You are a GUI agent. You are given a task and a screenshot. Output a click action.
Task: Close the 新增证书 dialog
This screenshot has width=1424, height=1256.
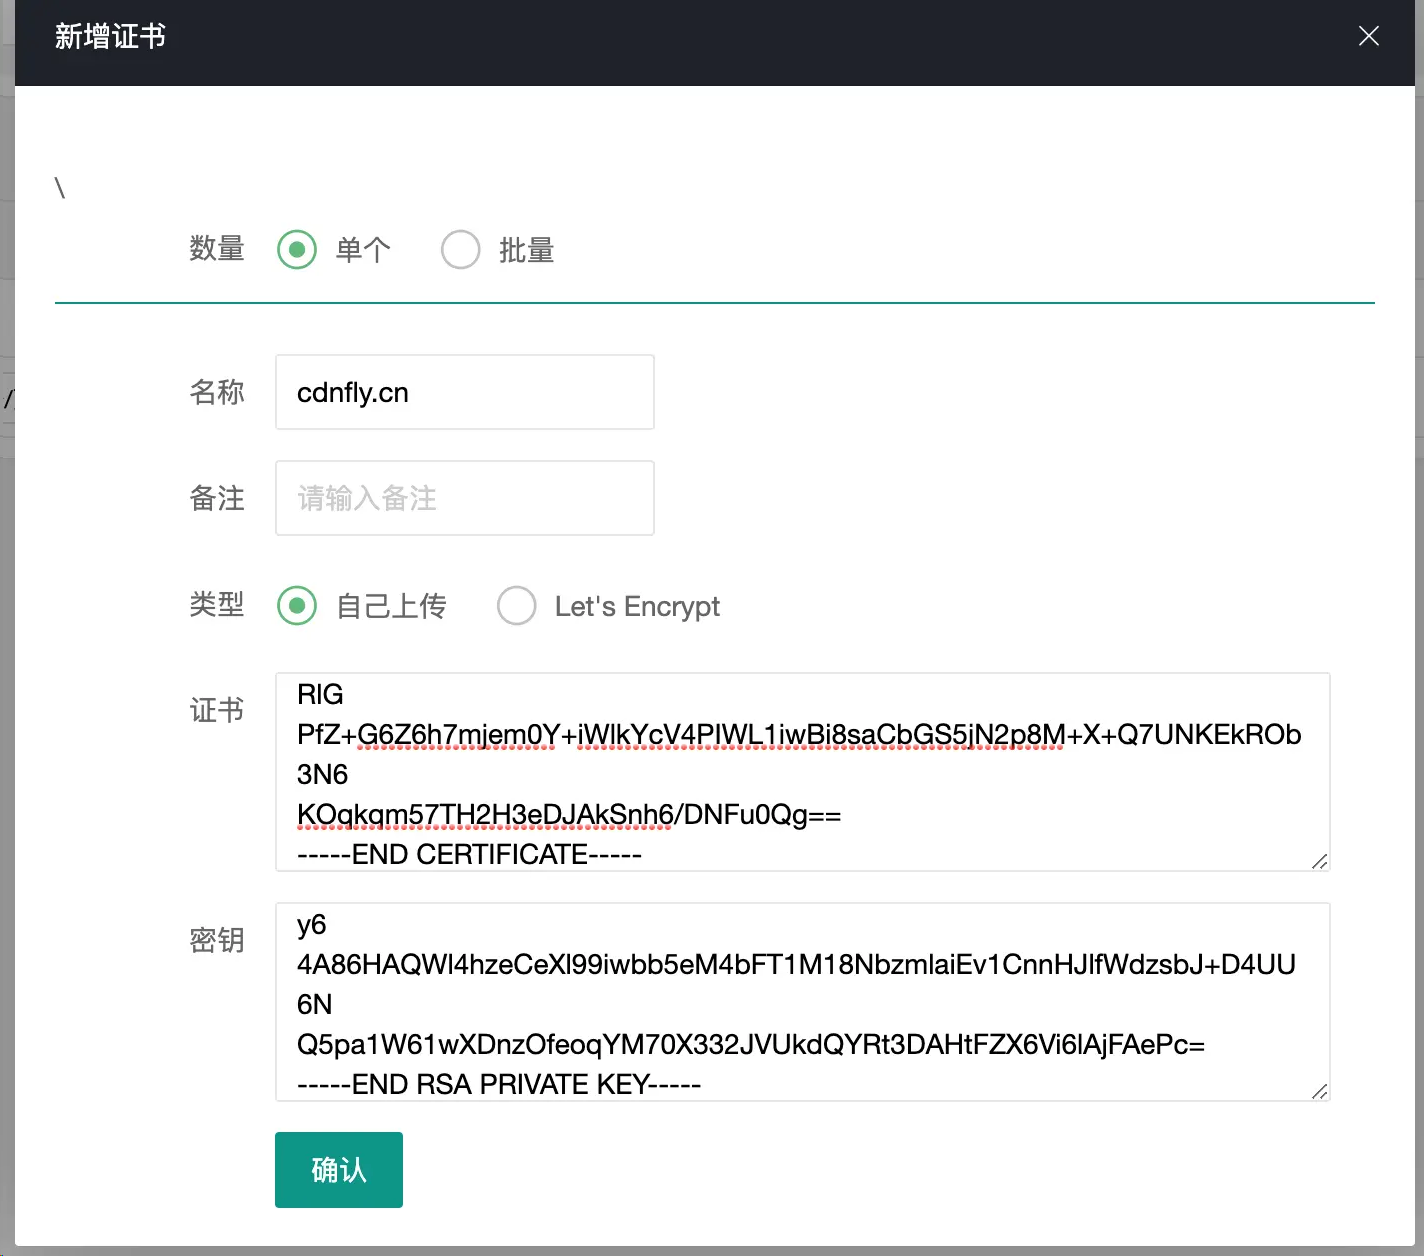click(1368, 37)
